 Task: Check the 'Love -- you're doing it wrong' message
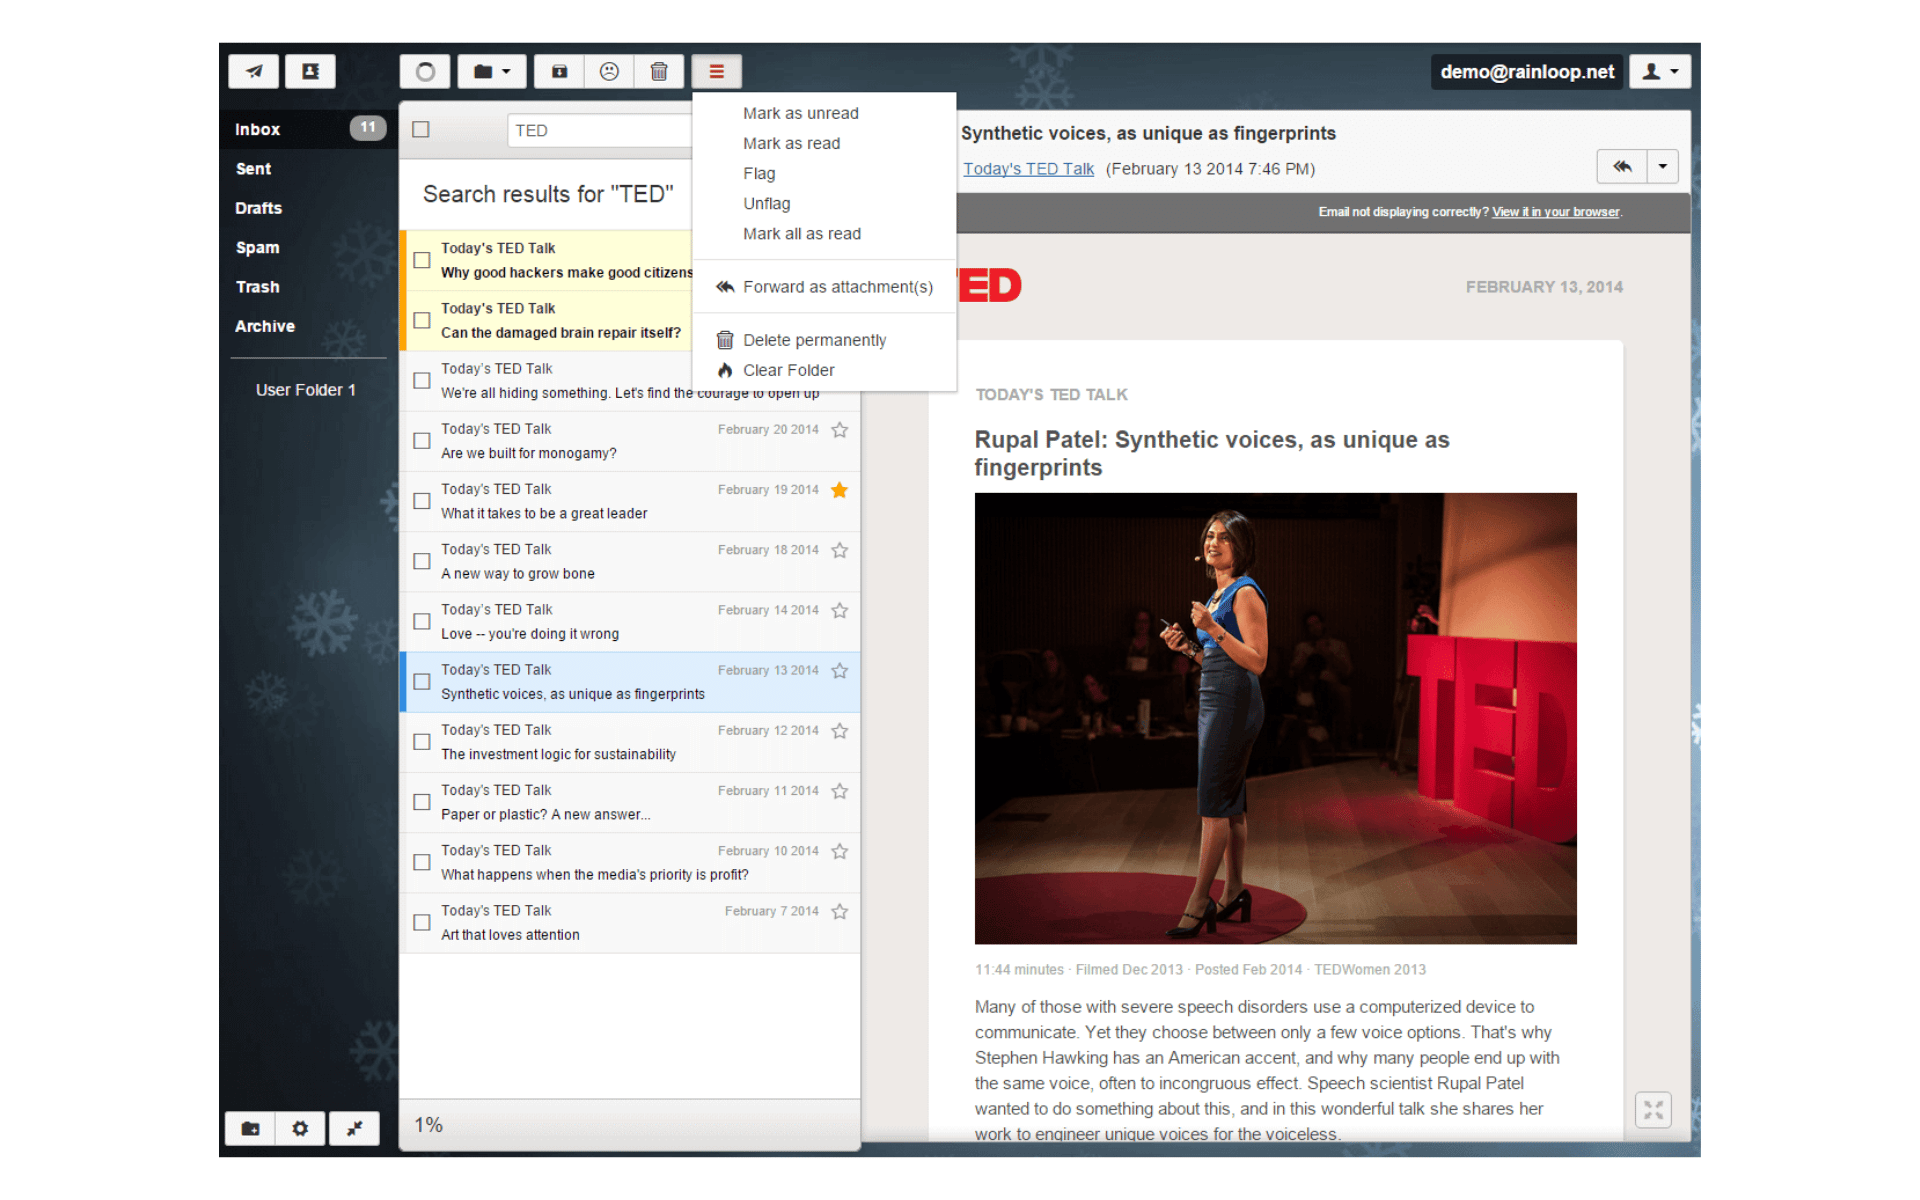click(422, 621)
